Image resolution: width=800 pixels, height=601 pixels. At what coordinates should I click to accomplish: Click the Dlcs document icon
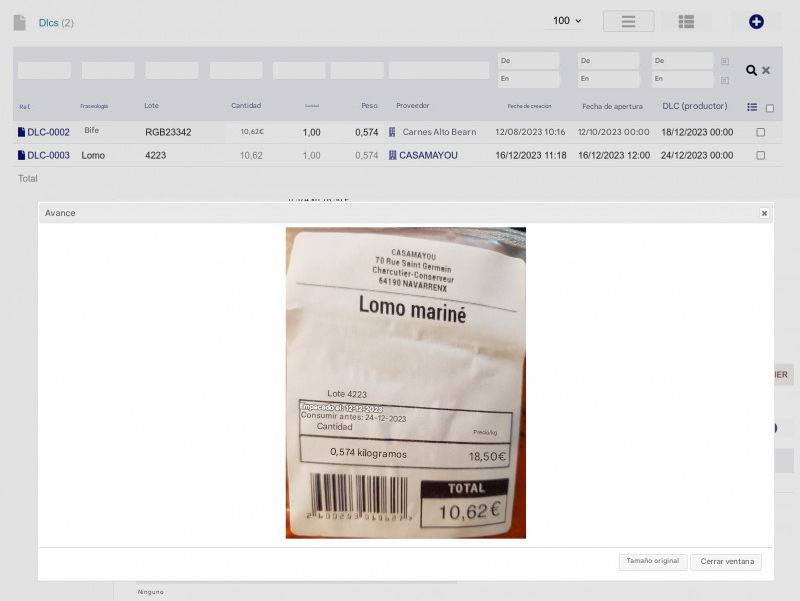coord(19,22)
